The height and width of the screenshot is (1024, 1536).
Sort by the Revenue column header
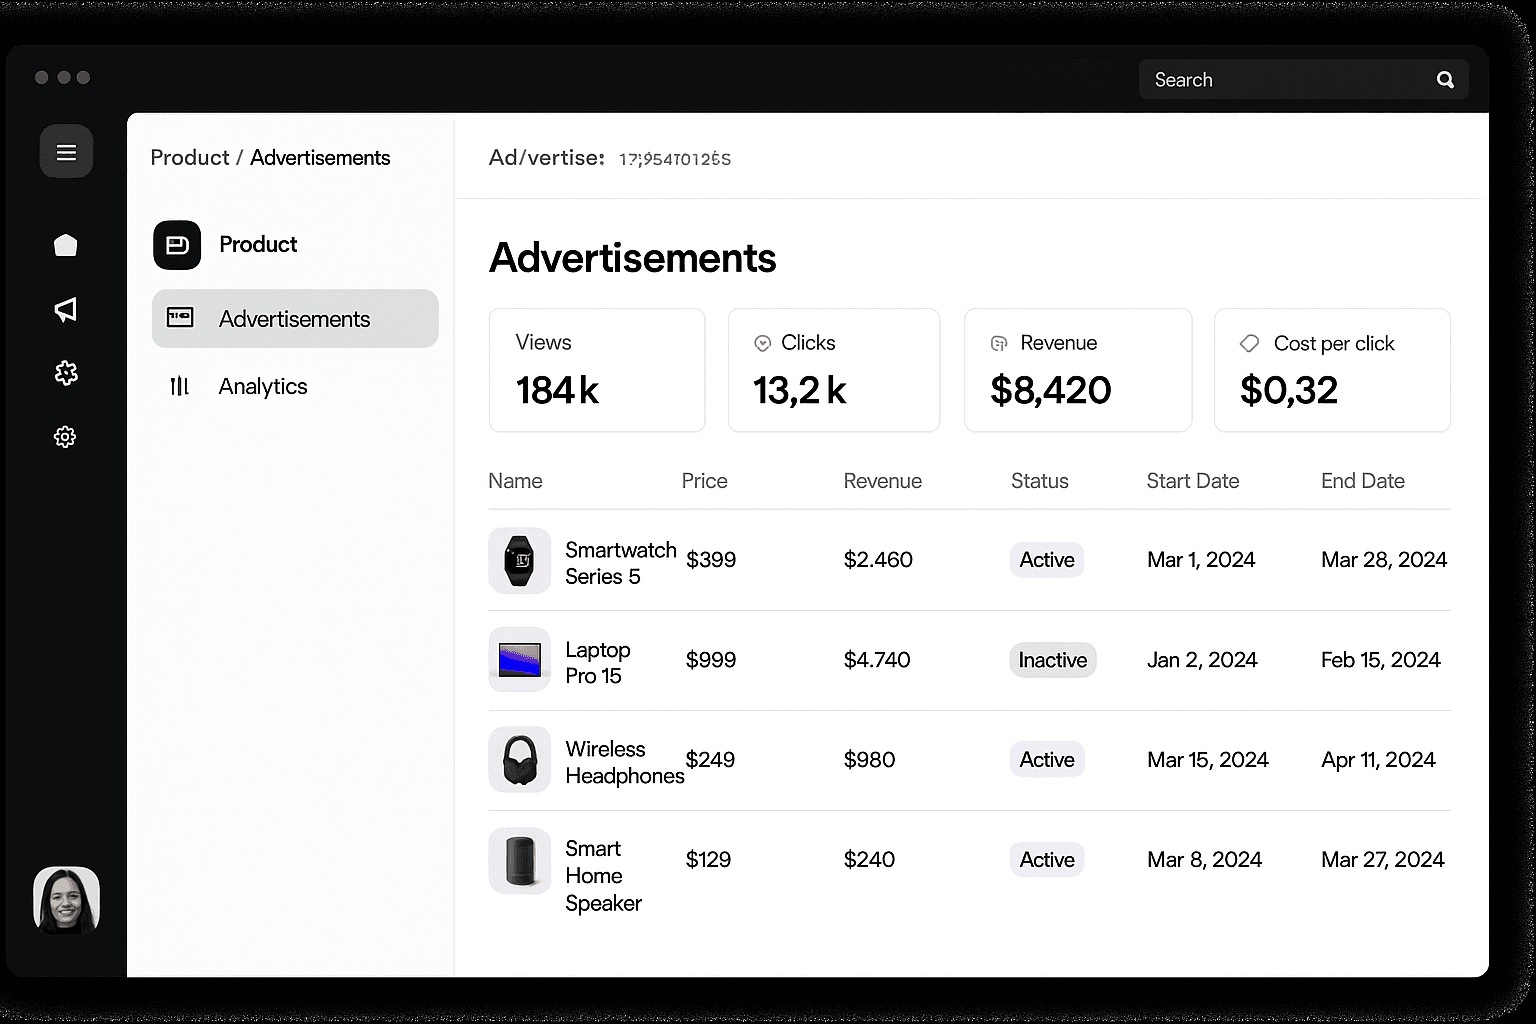[882, 481]
